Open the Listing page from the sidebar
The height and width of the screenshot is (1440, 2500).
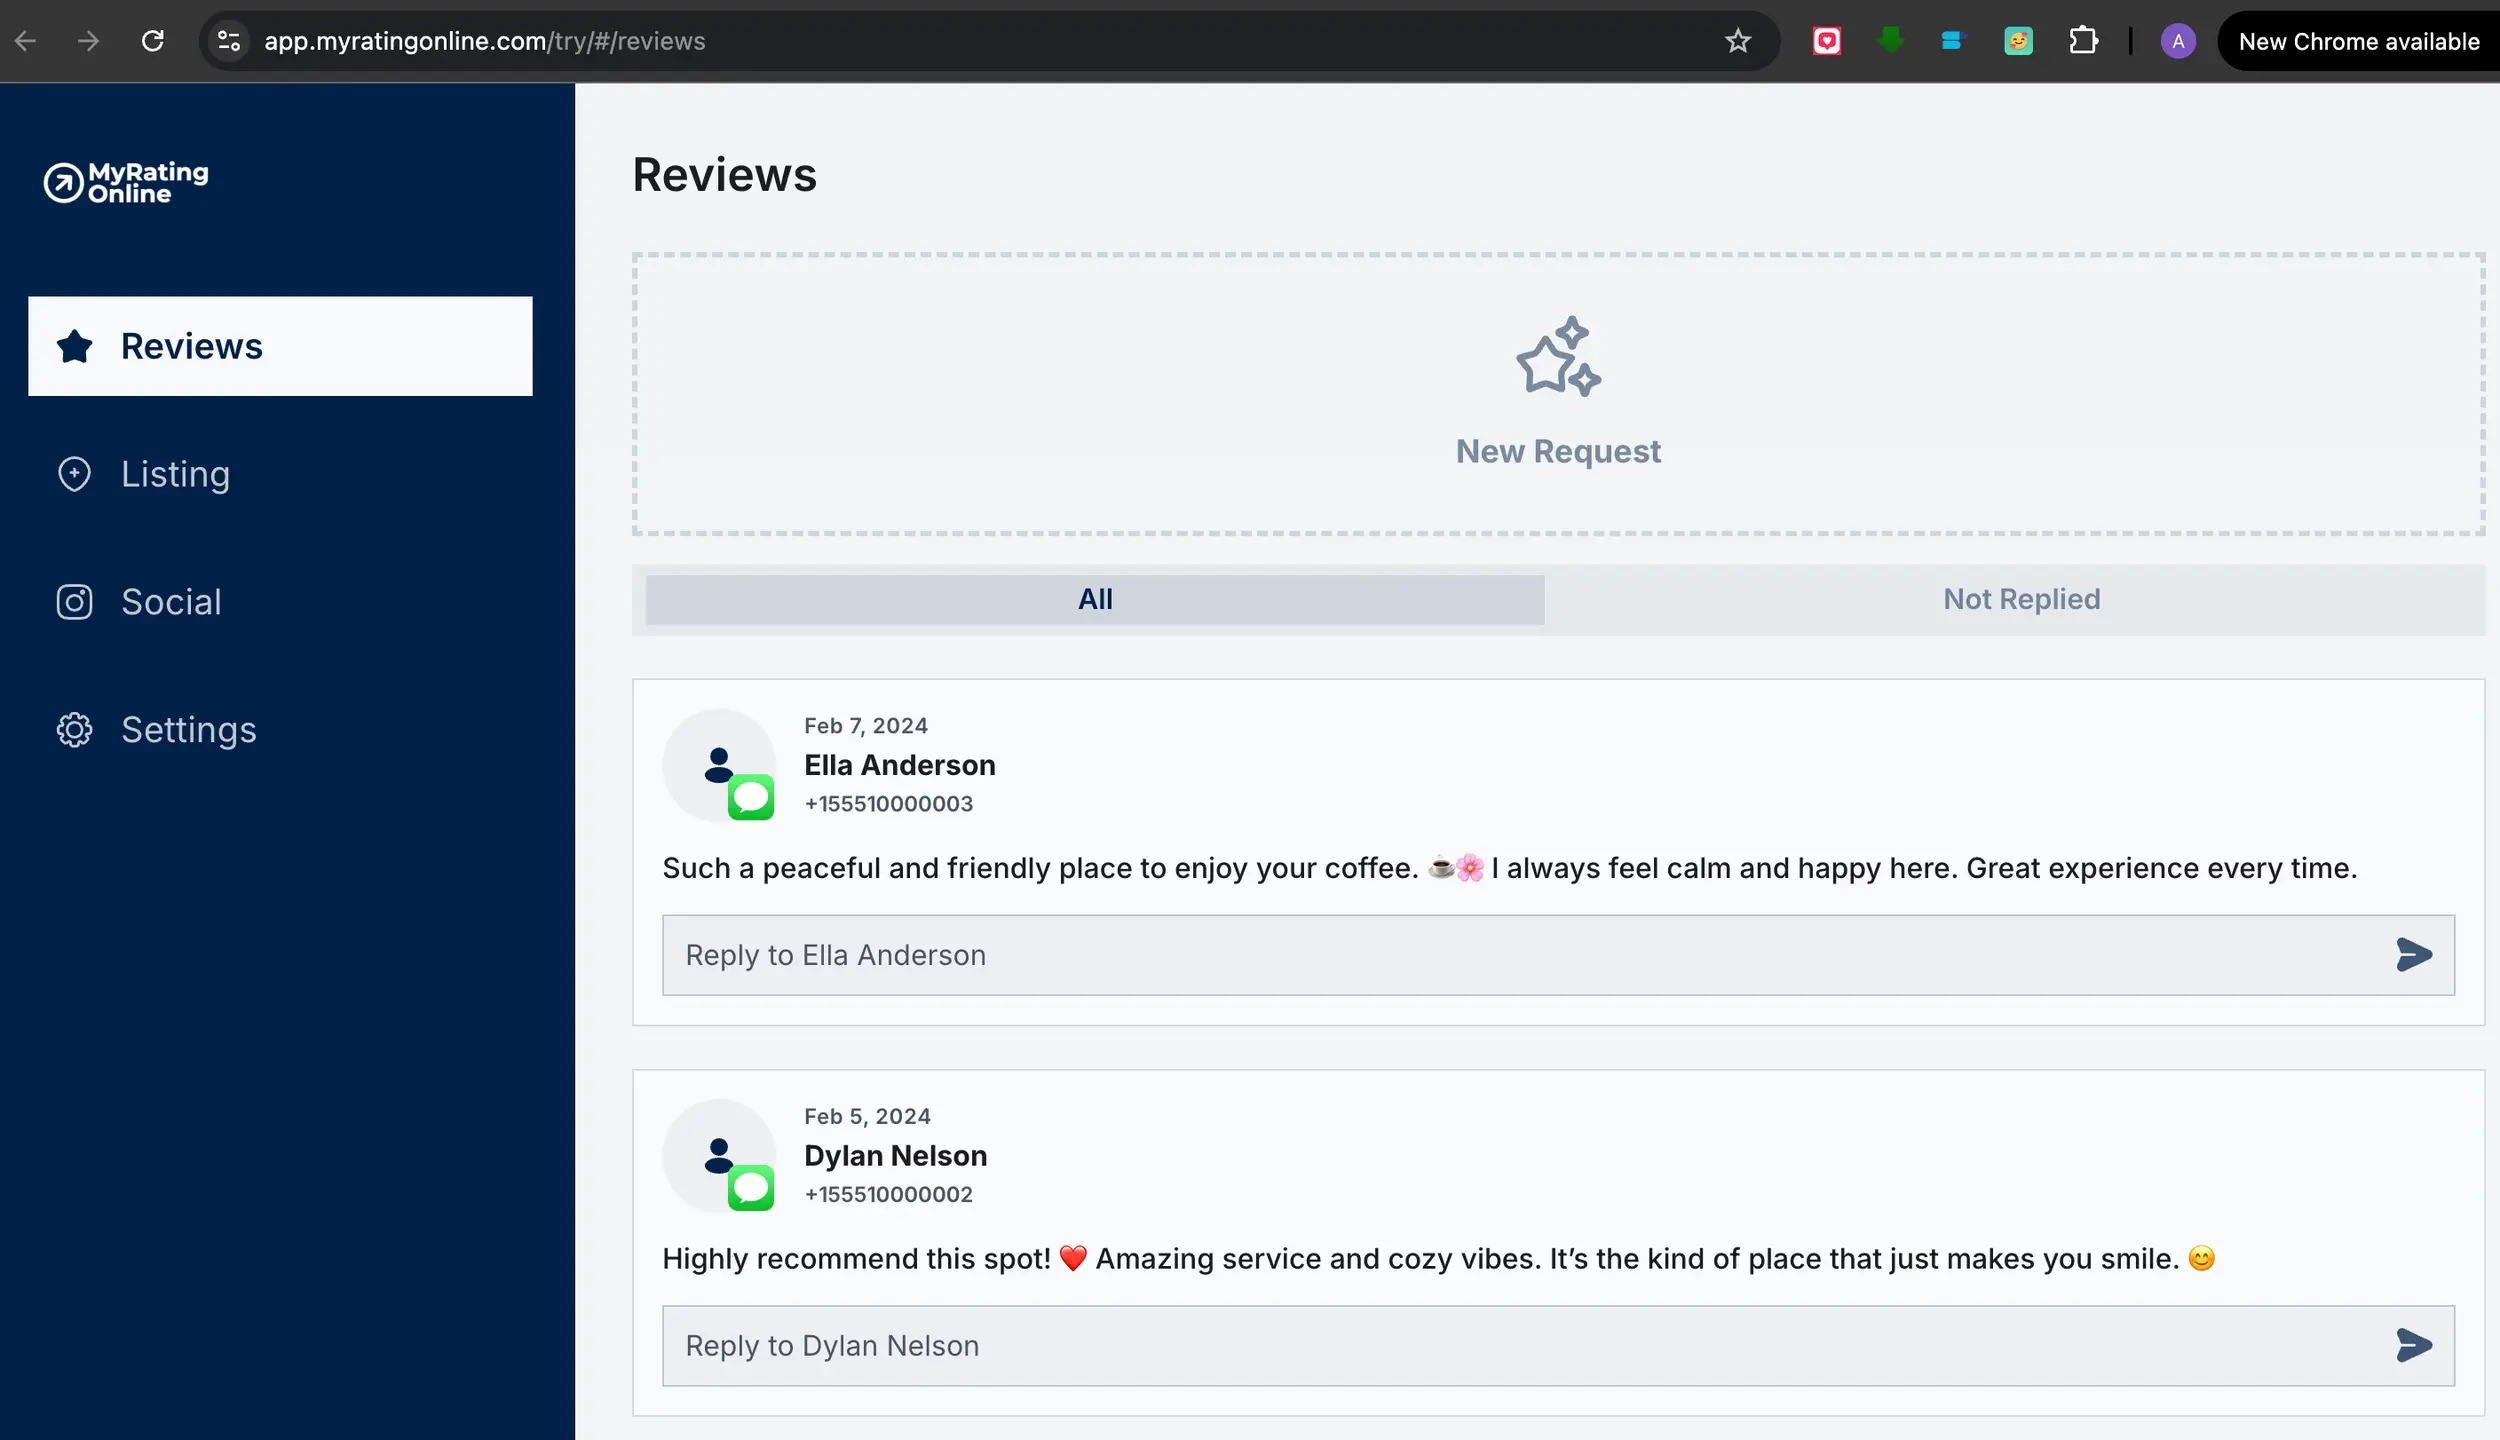[175, 474]
